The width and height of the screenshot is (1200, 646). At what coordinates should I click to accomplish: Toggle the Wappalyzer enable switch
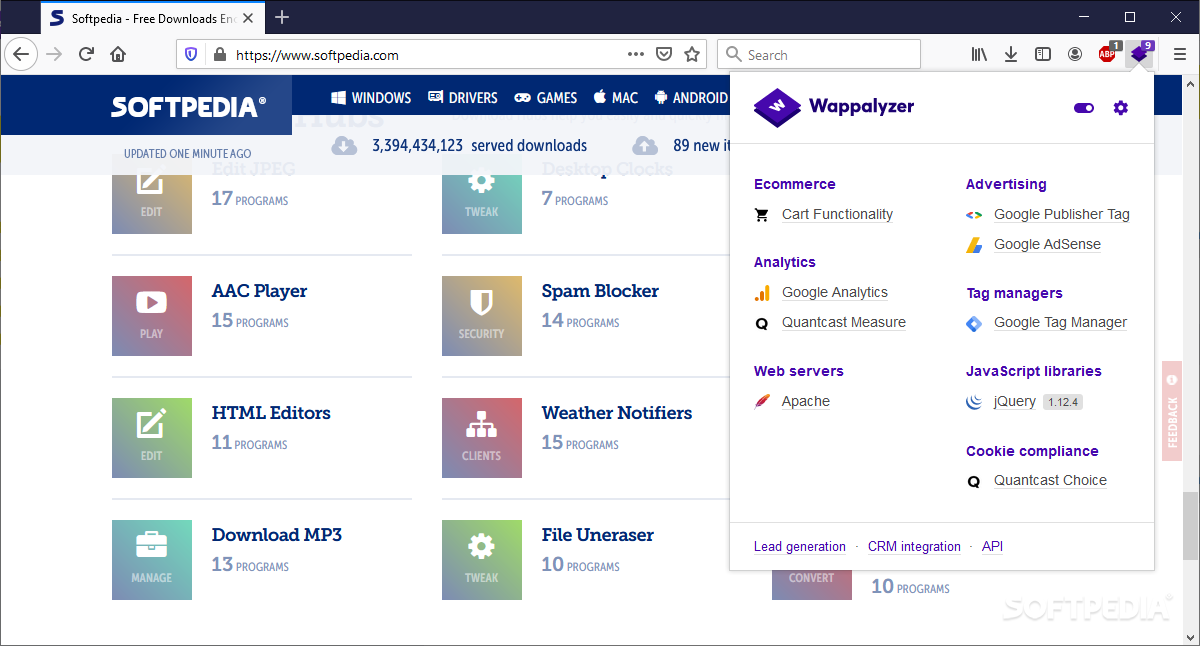(1084, 108)
